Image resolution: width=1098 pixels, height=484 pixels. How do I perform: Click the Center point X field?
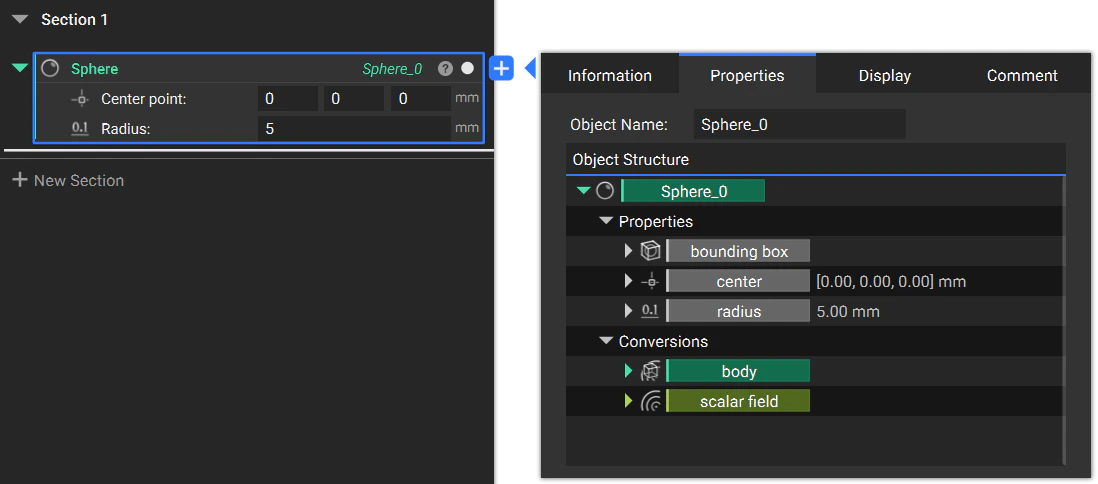click(x=287, y=99)
